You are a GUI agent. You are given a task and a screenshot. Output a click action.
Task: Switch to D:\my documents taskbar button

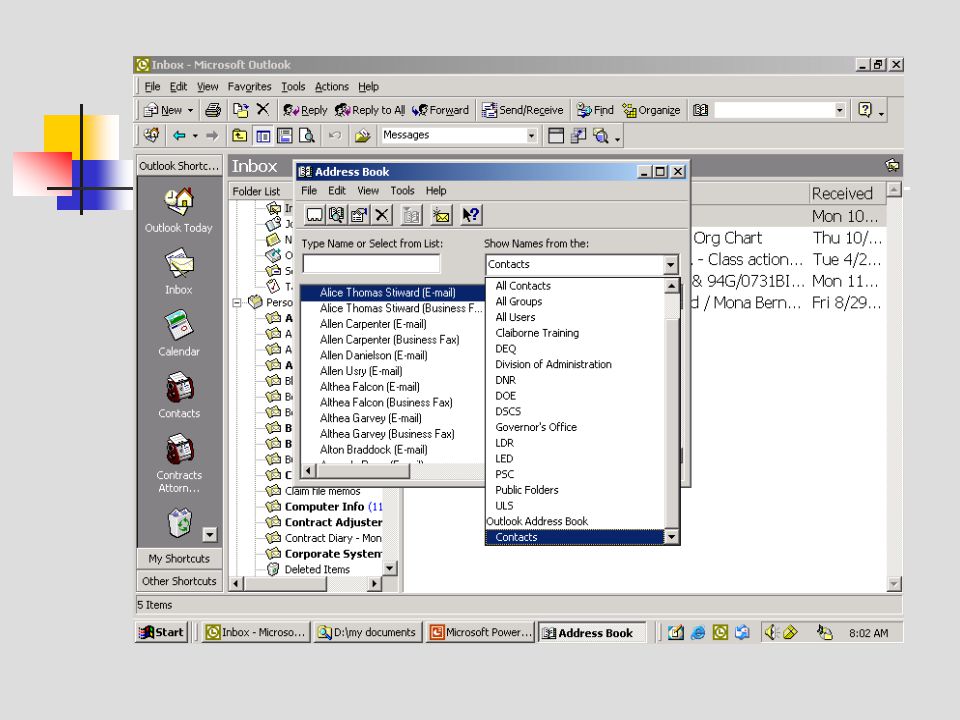click(367, 632)
